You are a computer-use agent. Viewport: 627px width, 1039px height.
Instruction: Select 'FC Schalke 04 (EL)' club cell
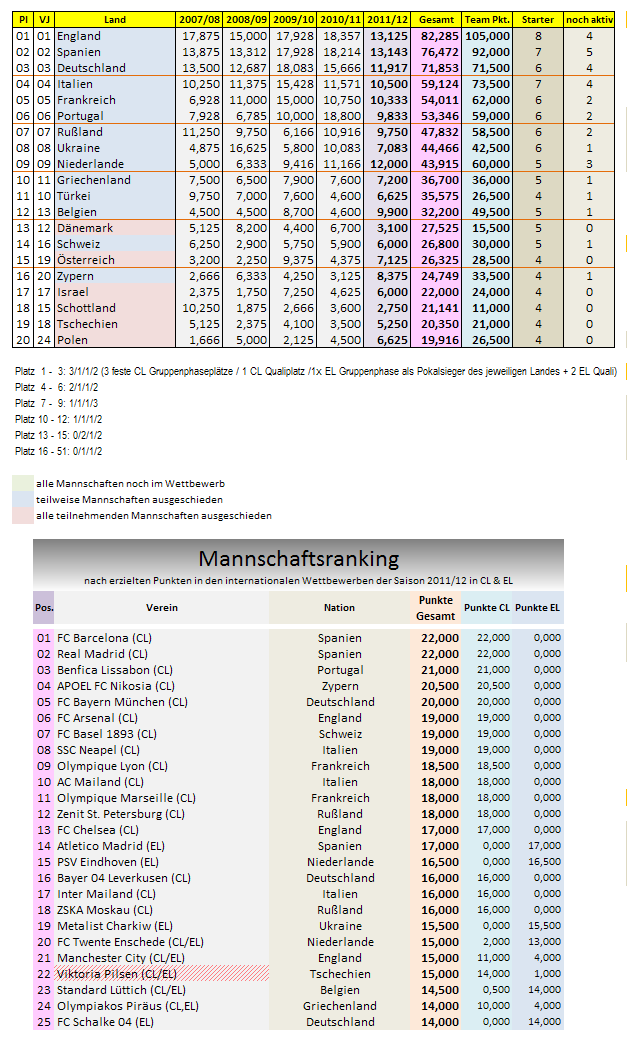[162, 1022]
